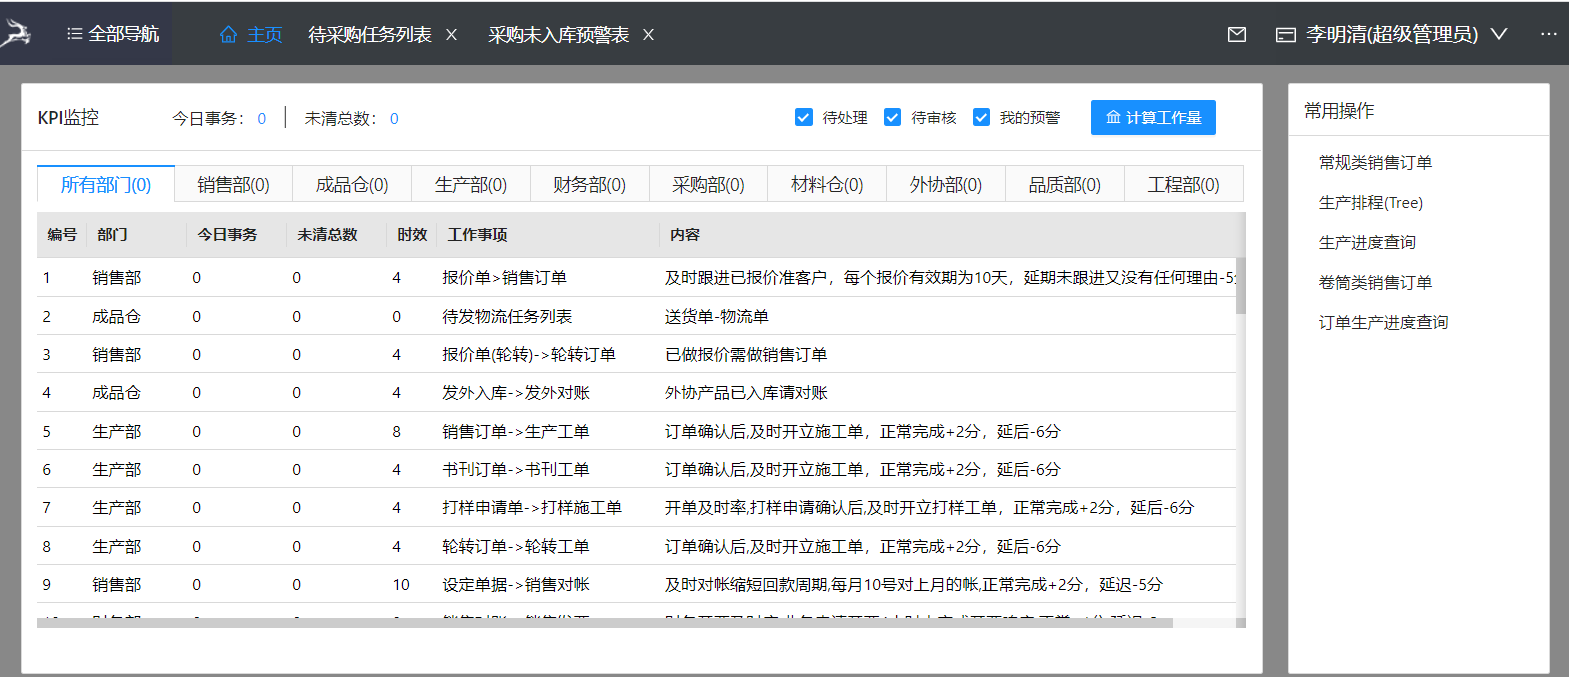Open 常规类销售订单 from common operations

point(1375,163)
